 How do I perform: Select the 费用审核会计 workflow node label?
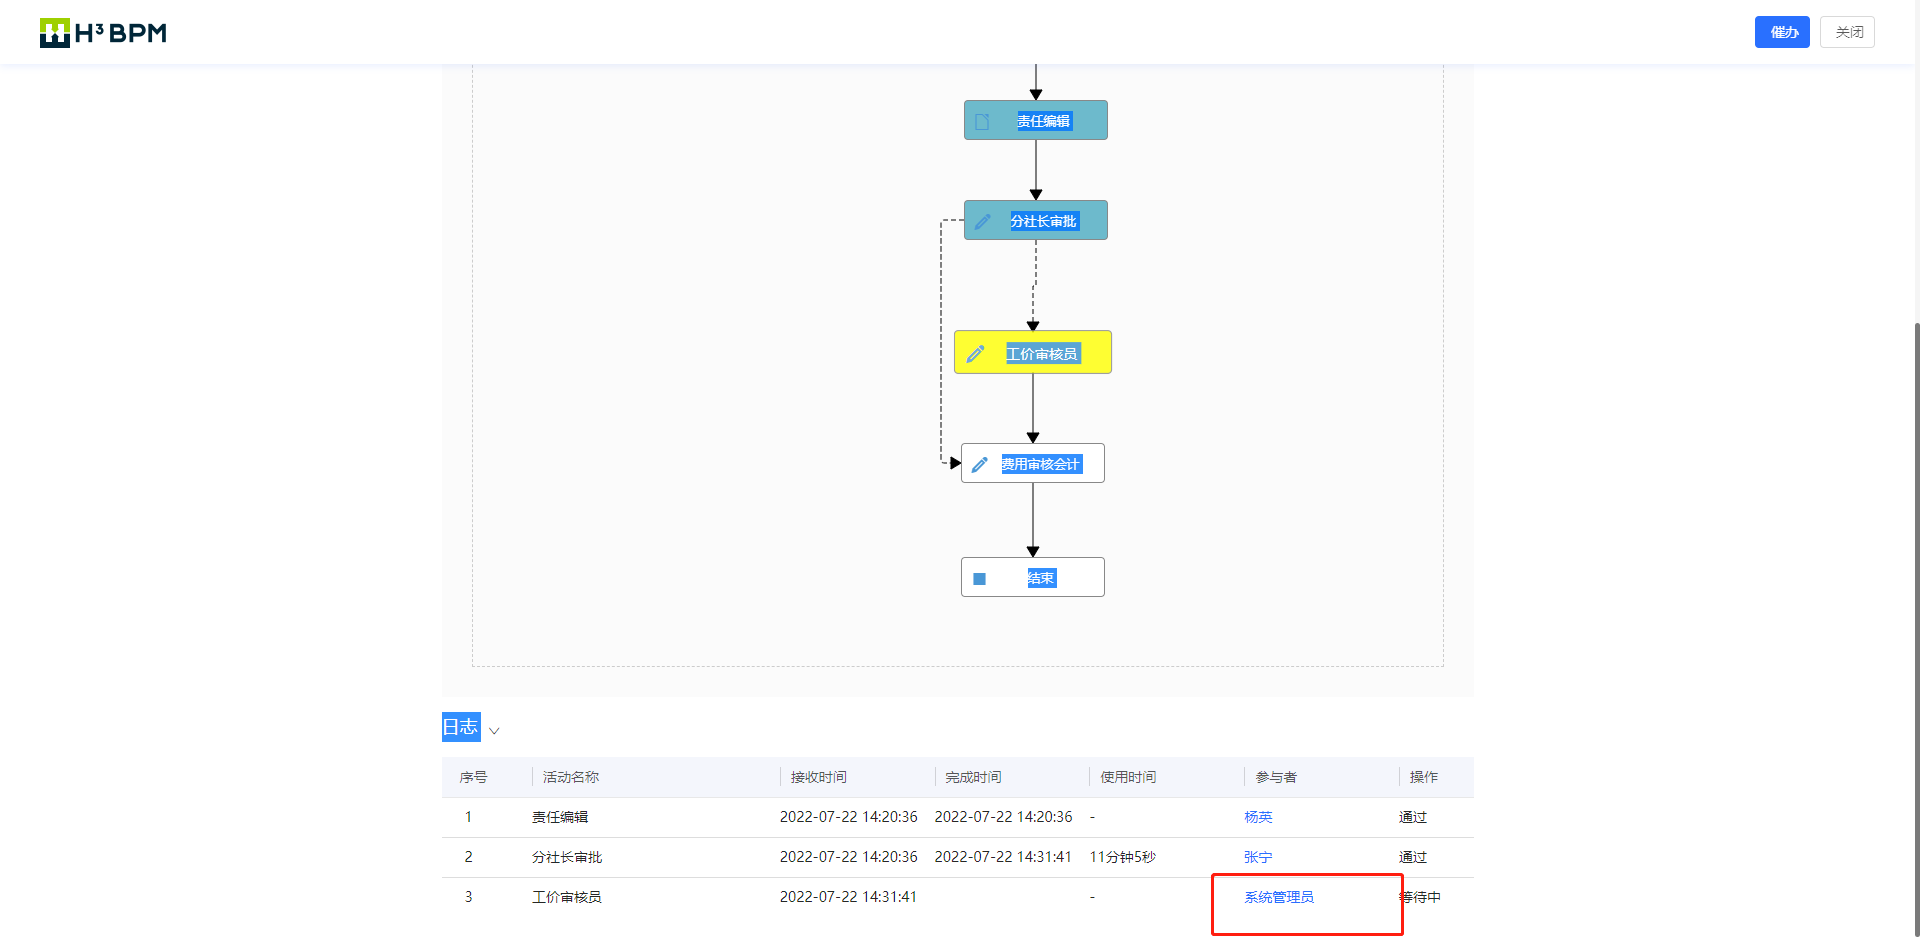(1041, 464)
